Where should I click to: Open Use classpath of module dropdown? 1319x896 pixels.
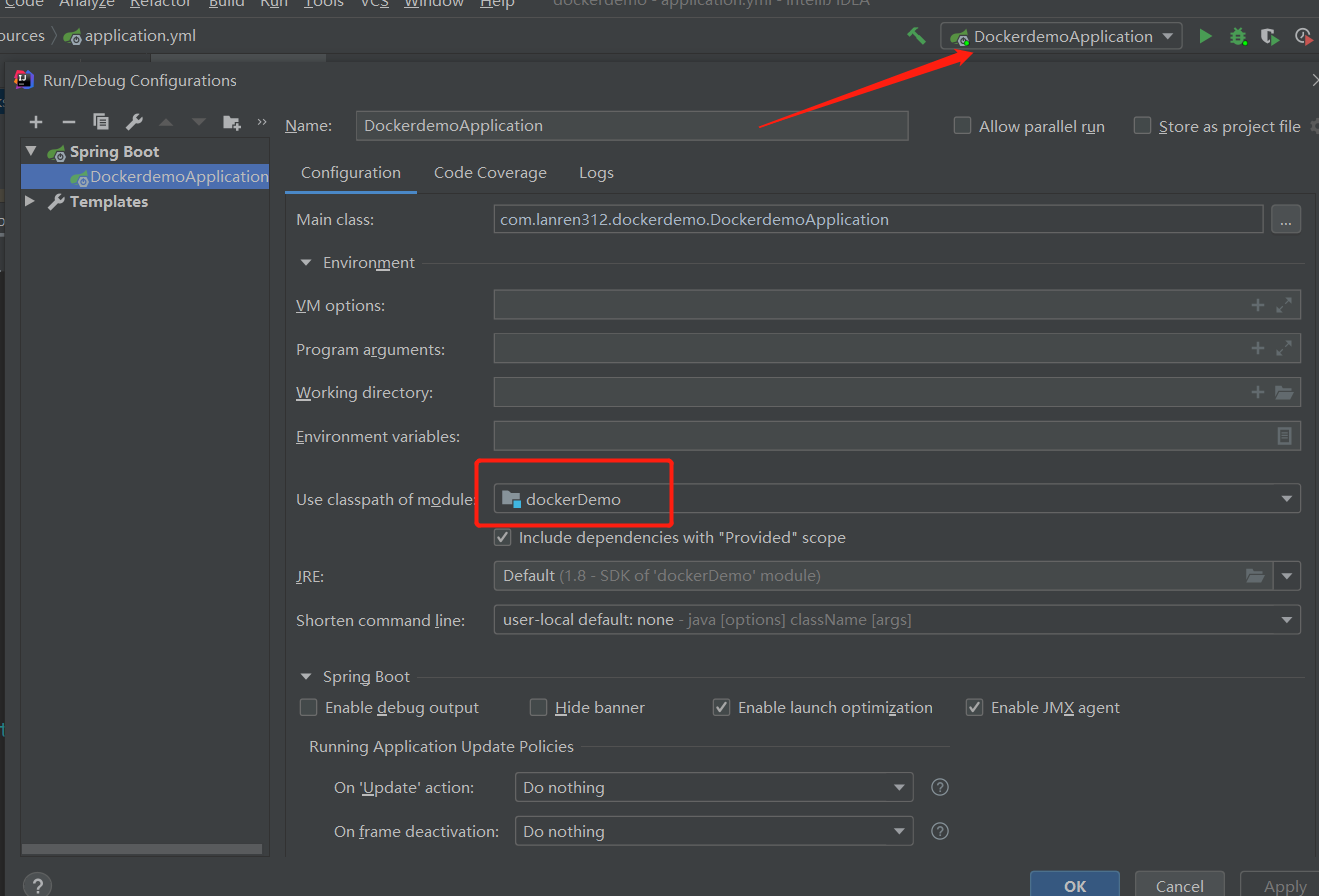(897, 498)
